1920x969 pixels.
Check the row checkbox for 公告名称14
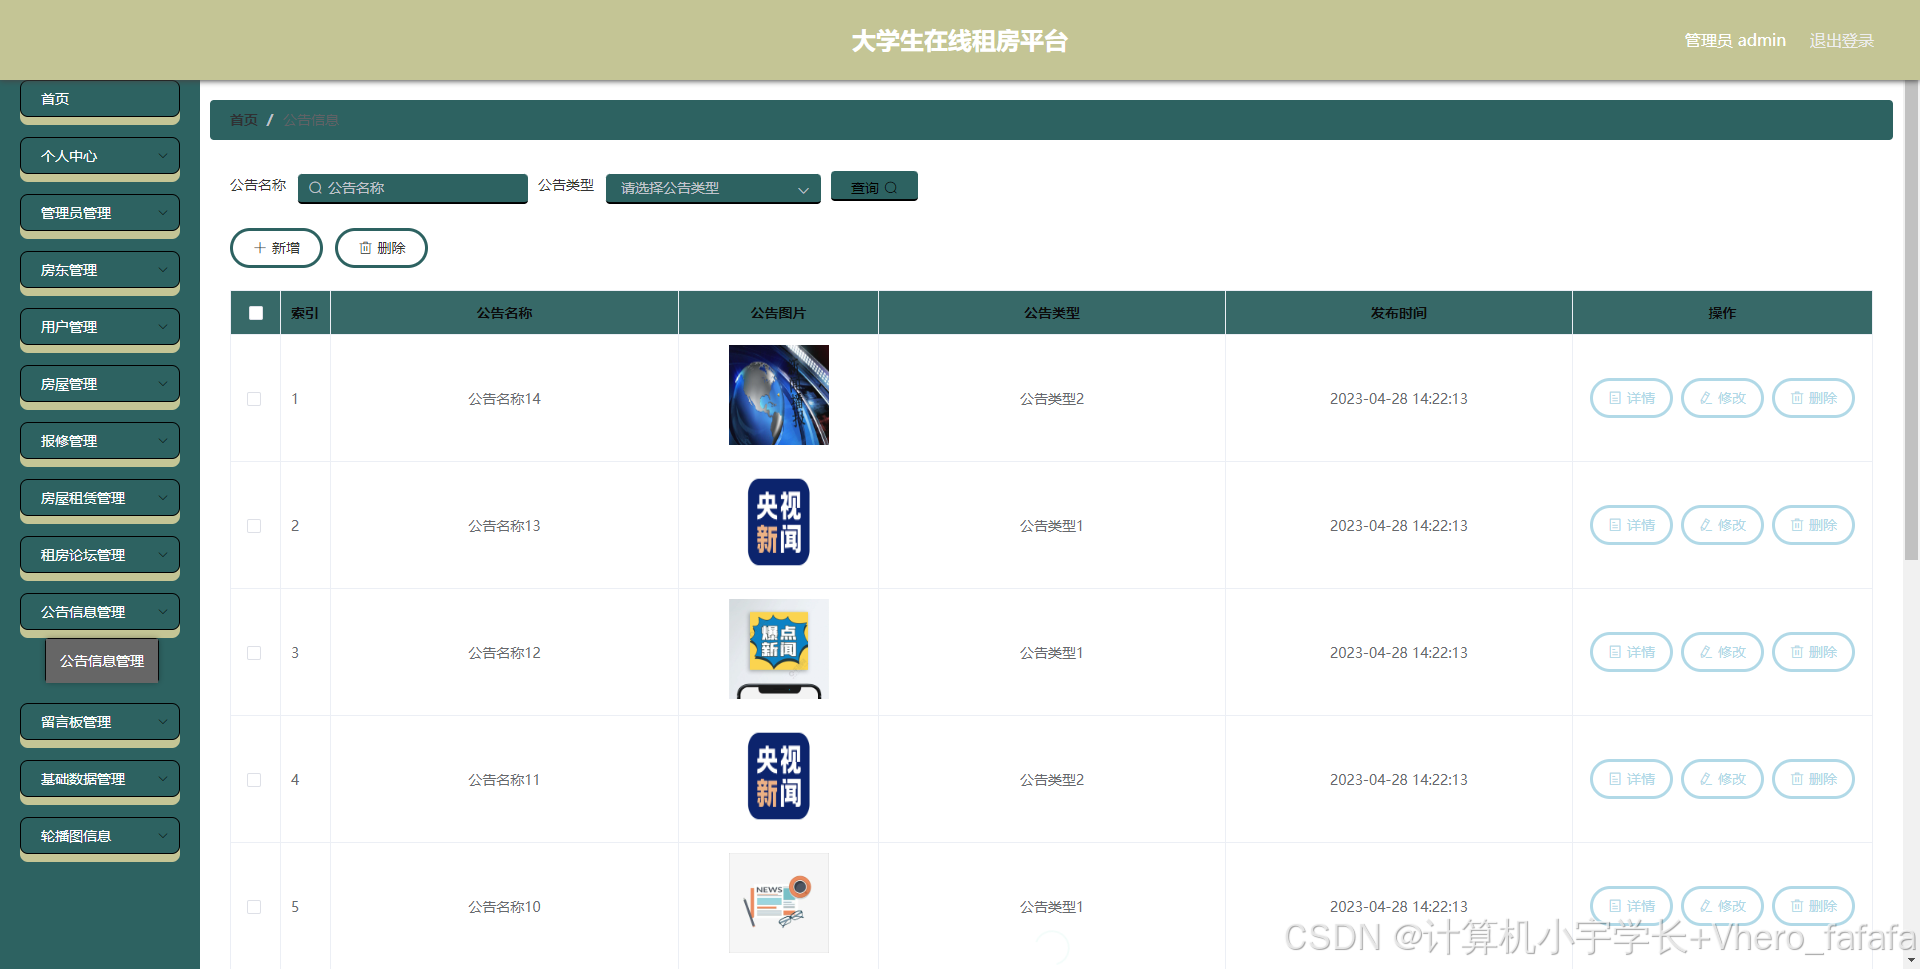254,398
